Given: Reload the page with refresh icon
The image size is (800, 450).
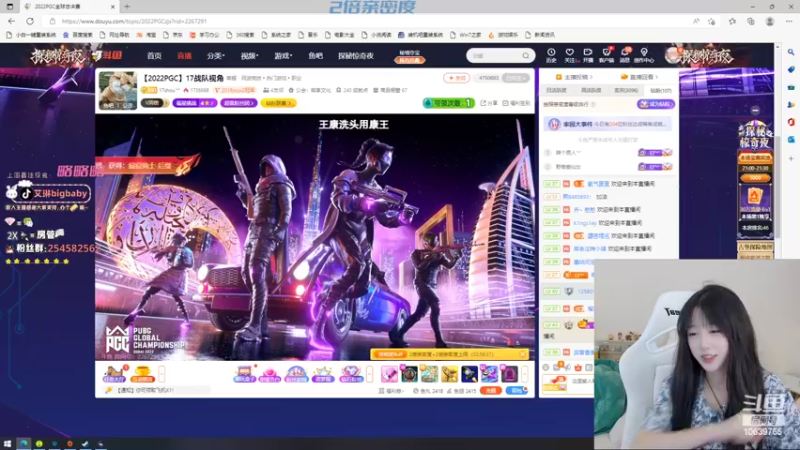Looking at the screenshot, I should click(x=30, y=21).
